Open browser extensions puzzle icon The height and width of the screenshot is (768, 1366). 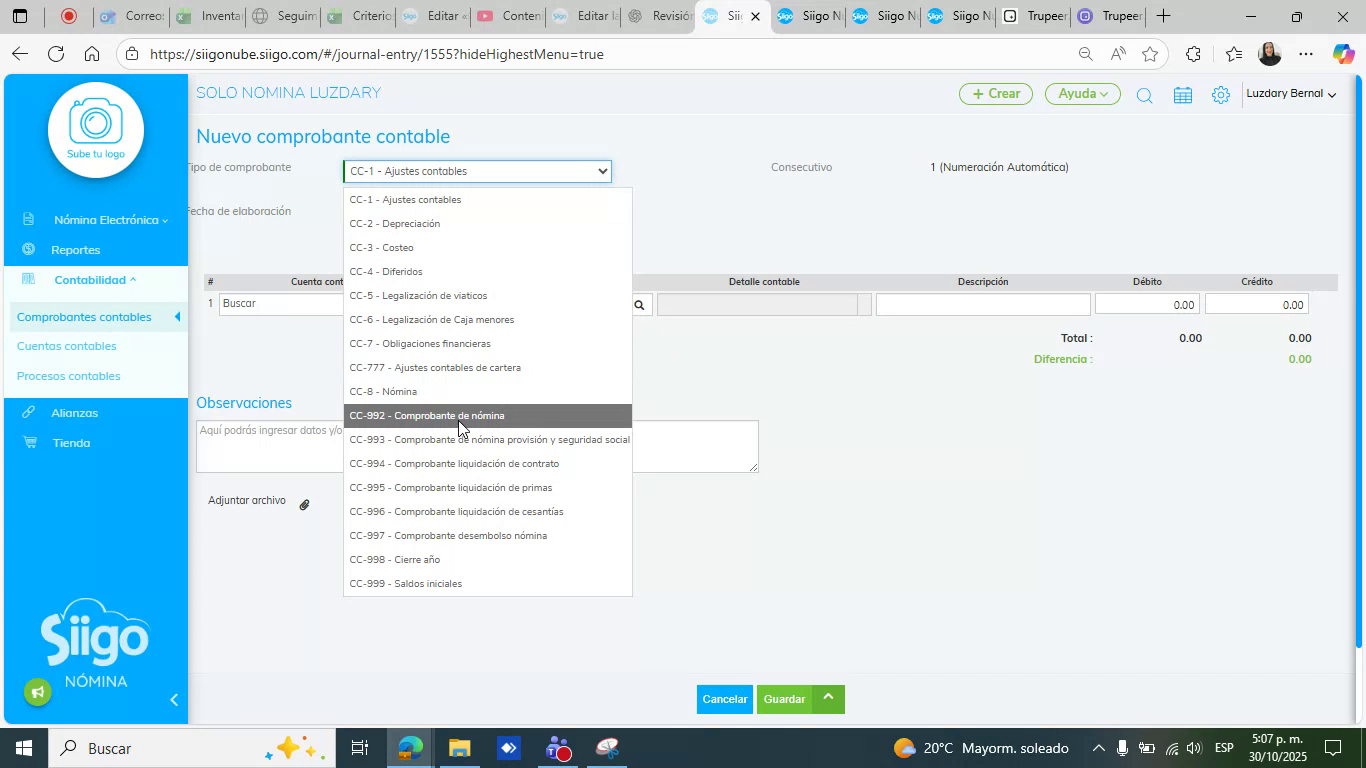(1193, 54)
